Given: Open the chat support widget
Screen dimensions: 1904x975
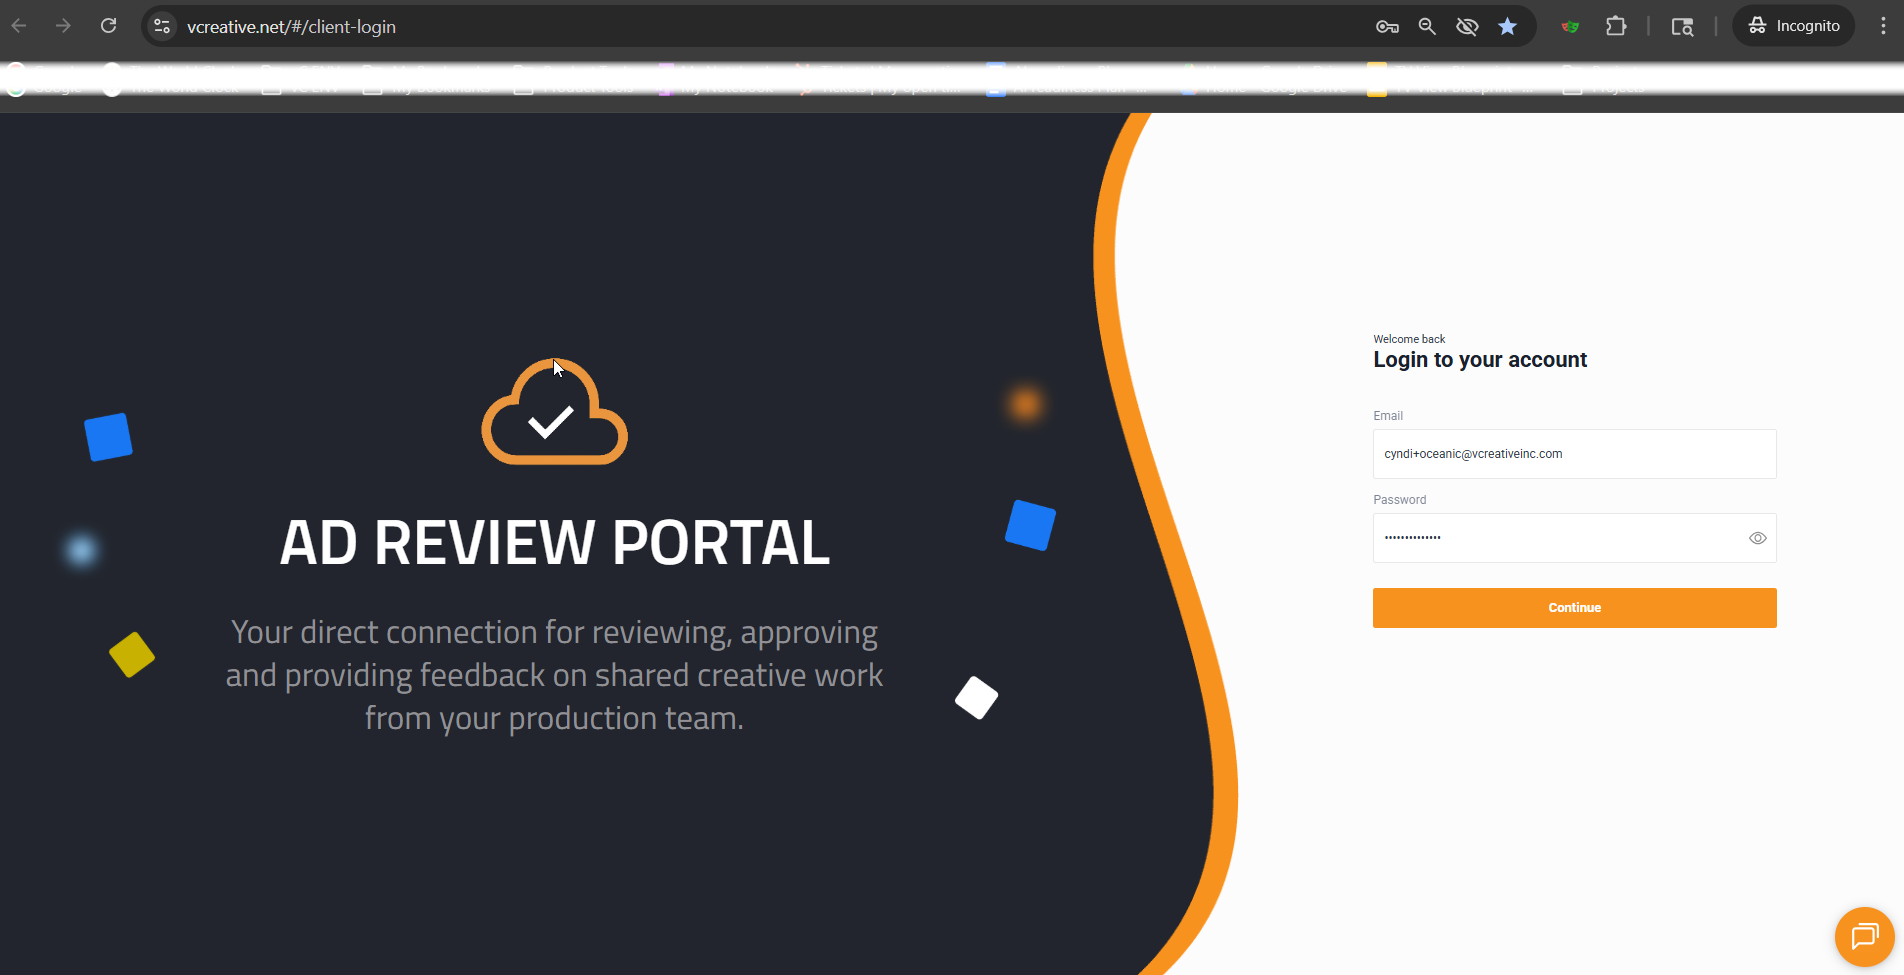Looking at the screenshot, I should [x=1864, y=937].
